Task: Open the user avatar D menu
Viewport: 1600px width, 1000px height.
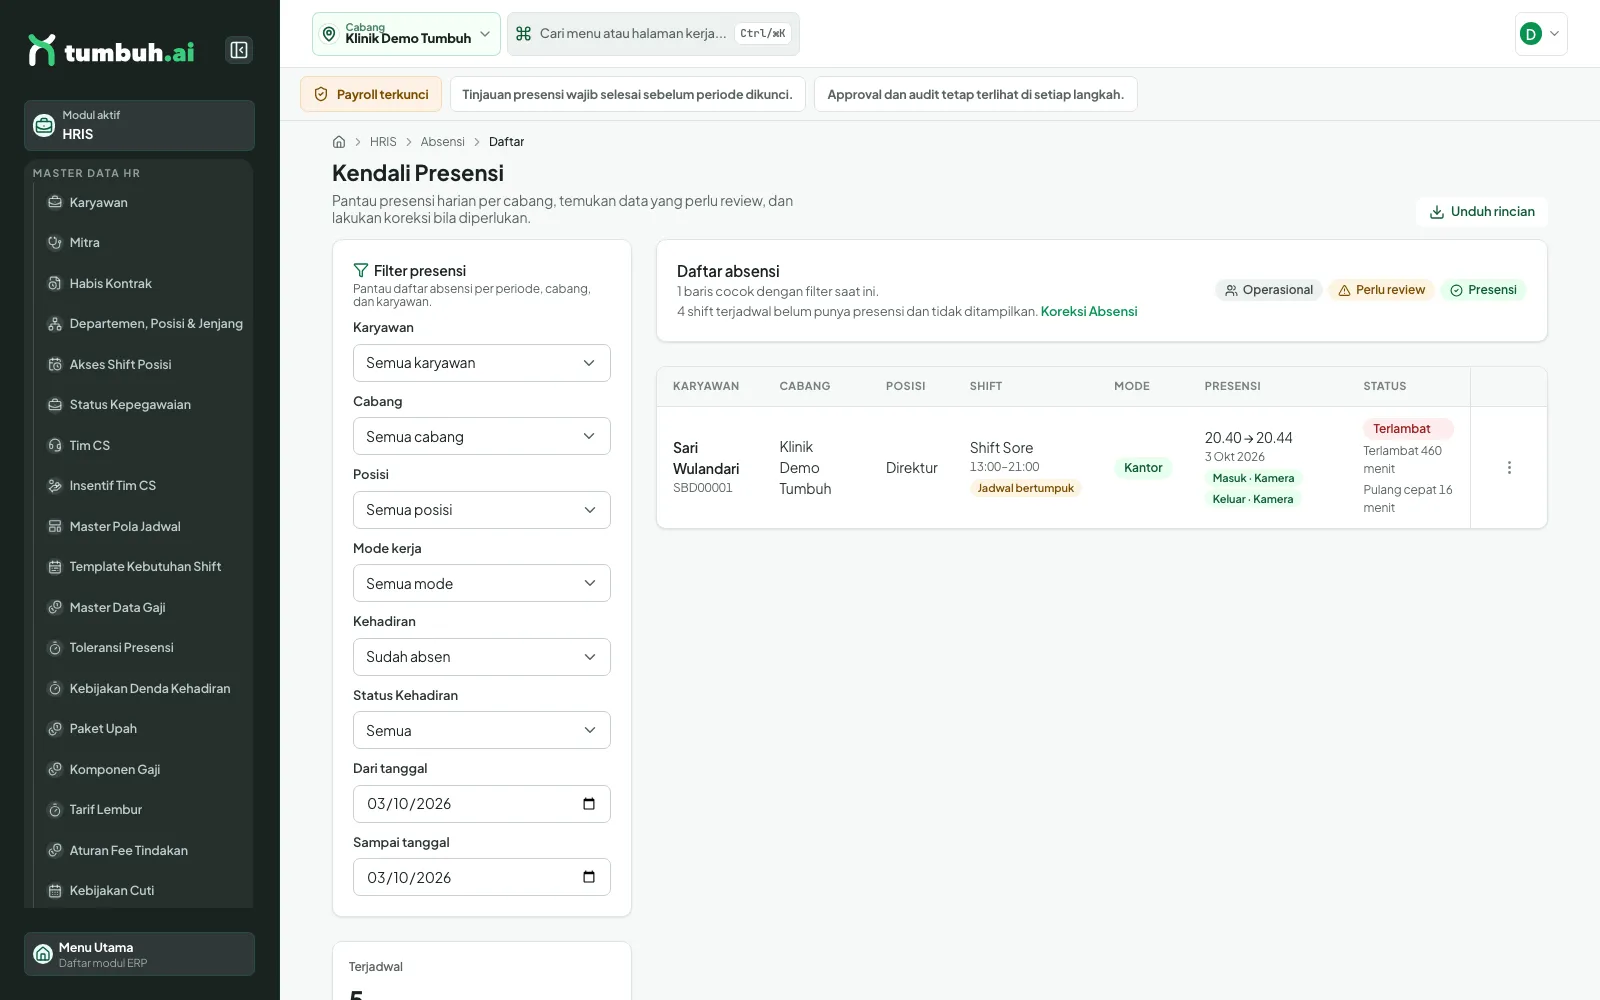Action: 1541,34
